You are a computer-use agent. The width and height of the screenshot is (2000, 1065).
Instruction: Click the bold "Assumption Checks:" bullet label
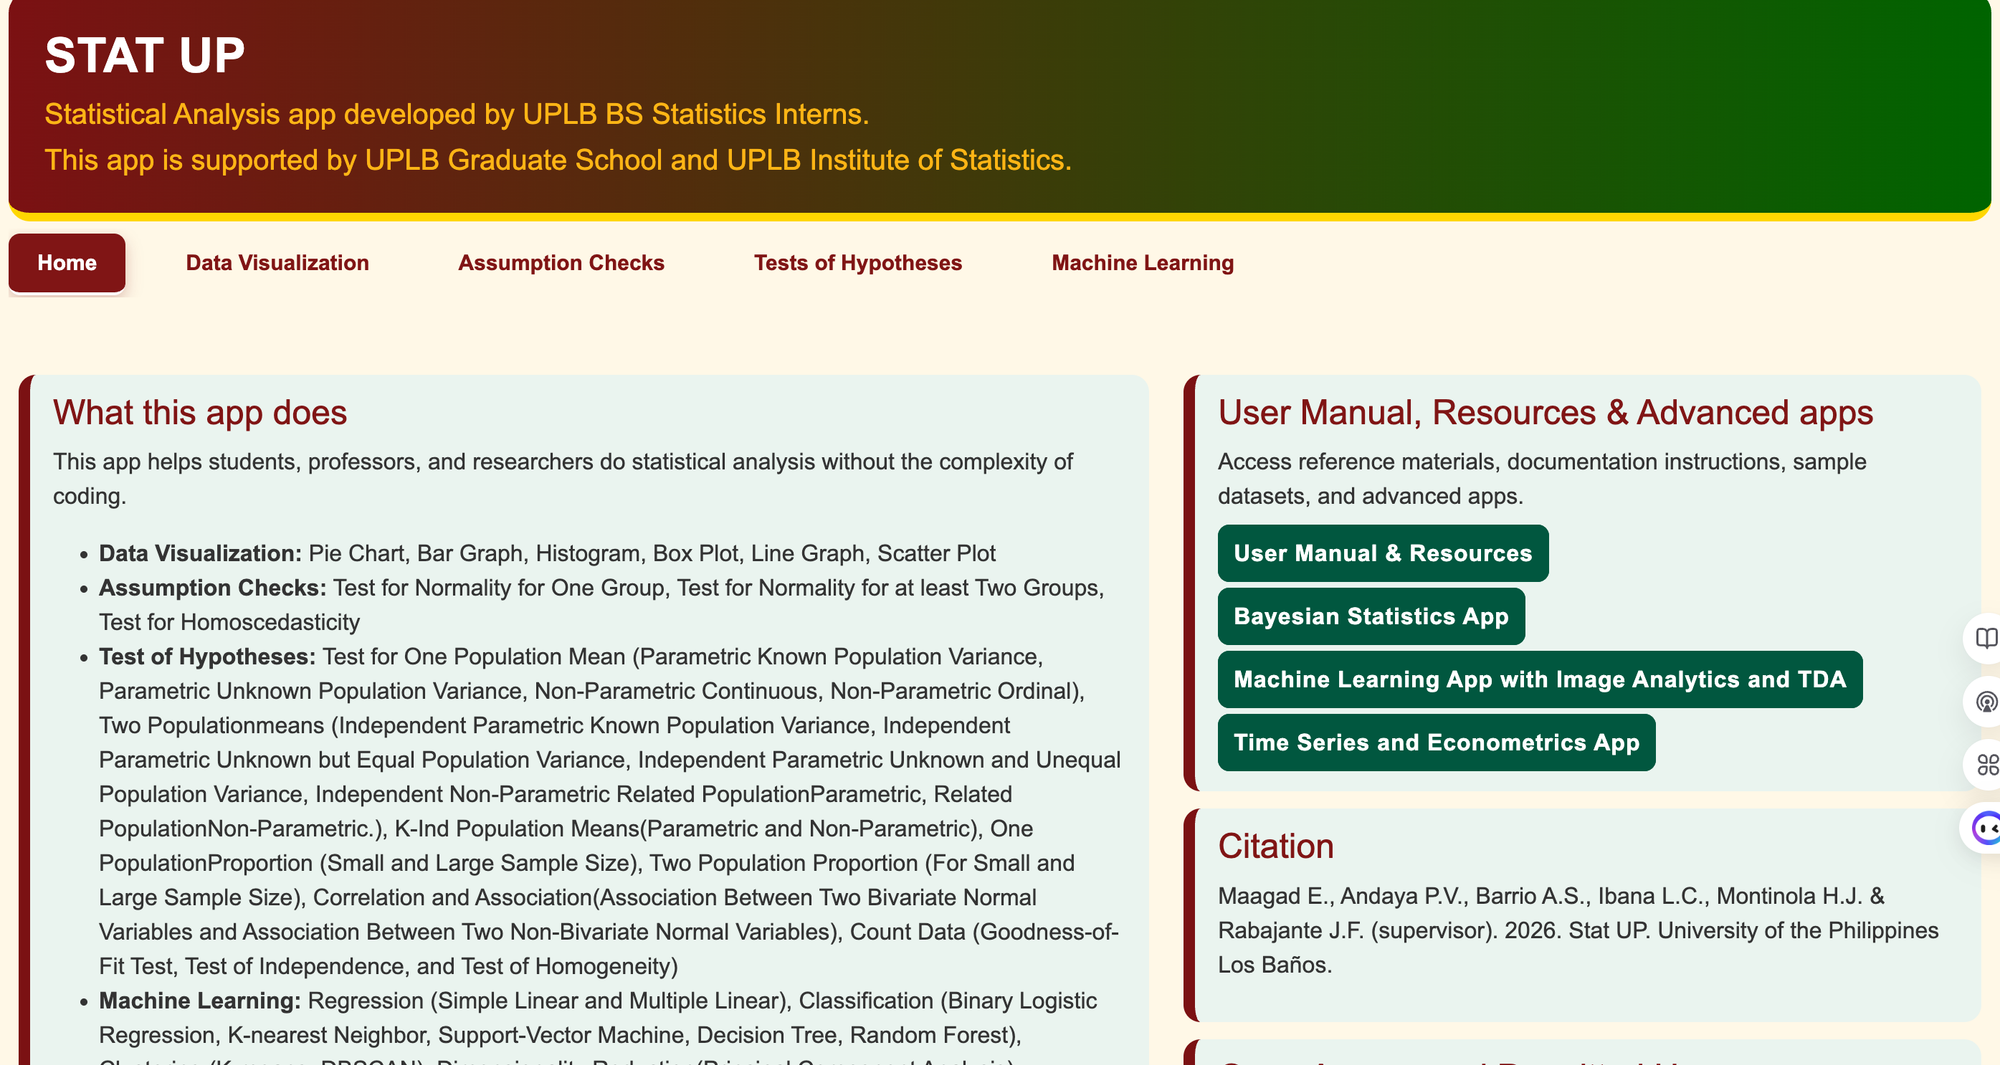coord(213,588)
